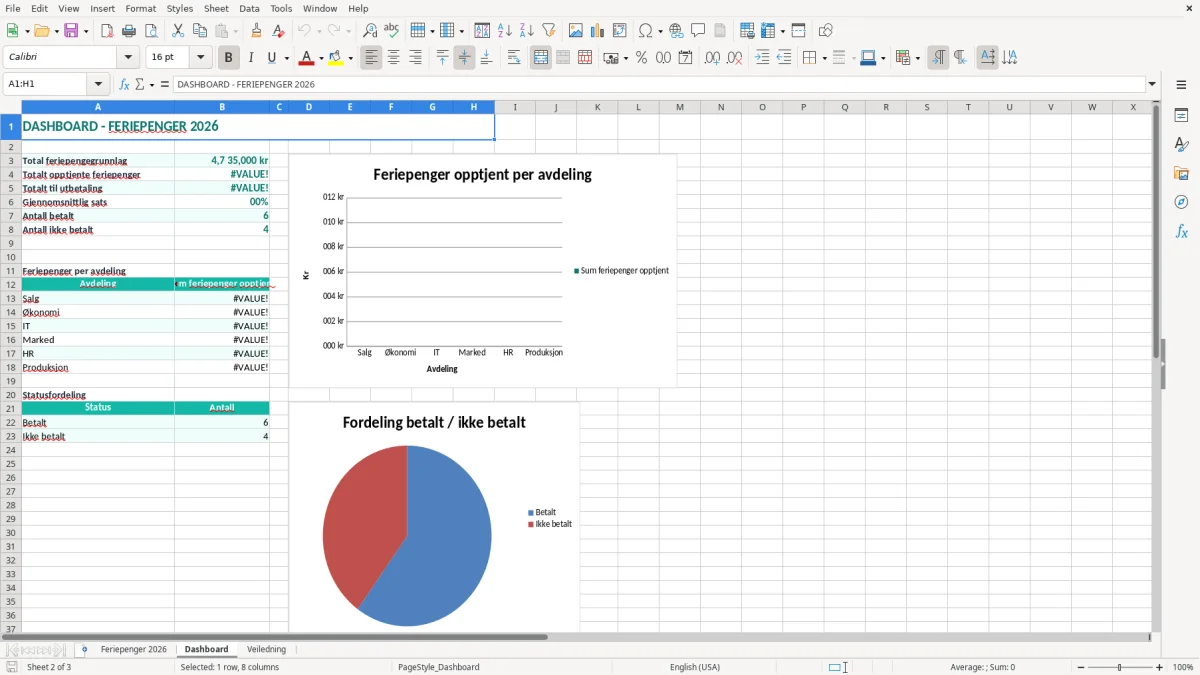Open the Borders dropdown arrow
This screenshot has width=1200, height=675.
823,58
